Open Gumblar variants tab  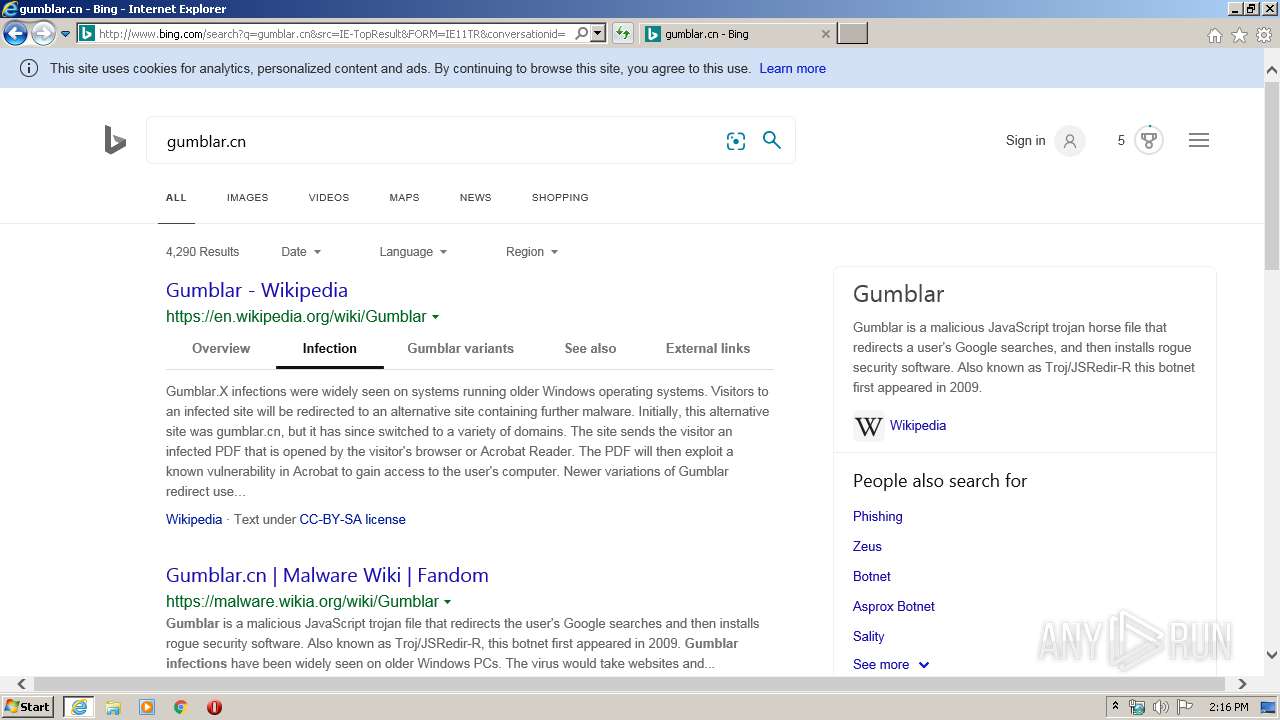click(x=460, y=348)
